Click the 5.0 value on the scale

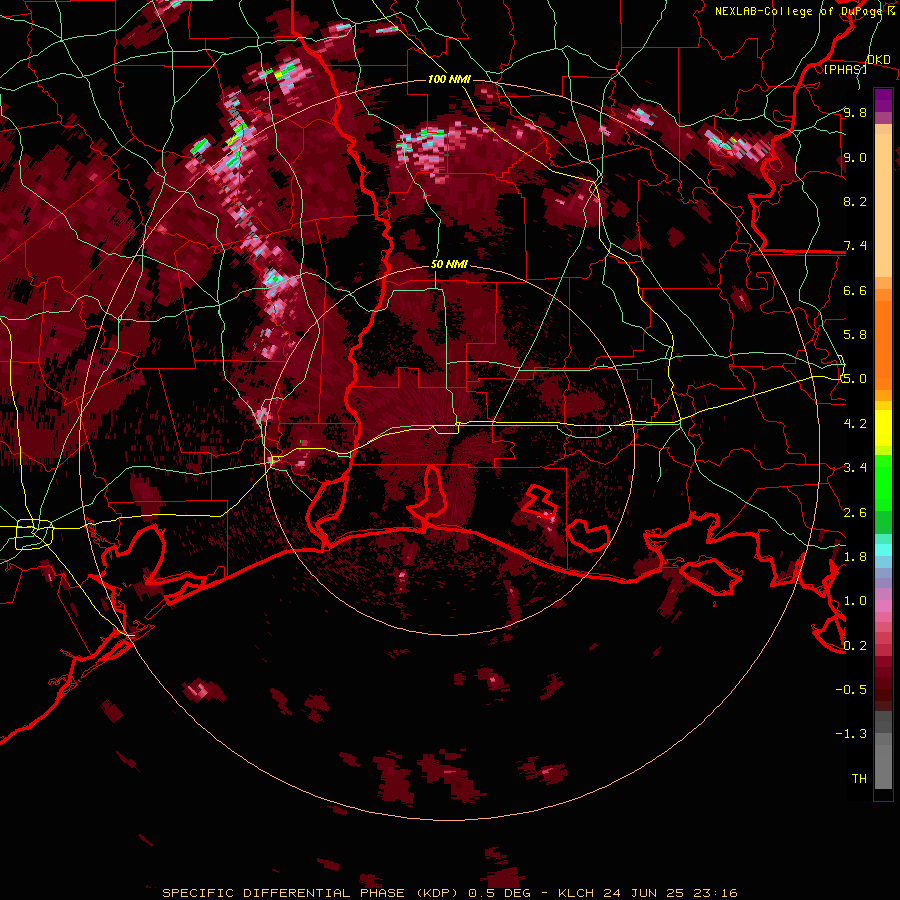pos(855,379)
